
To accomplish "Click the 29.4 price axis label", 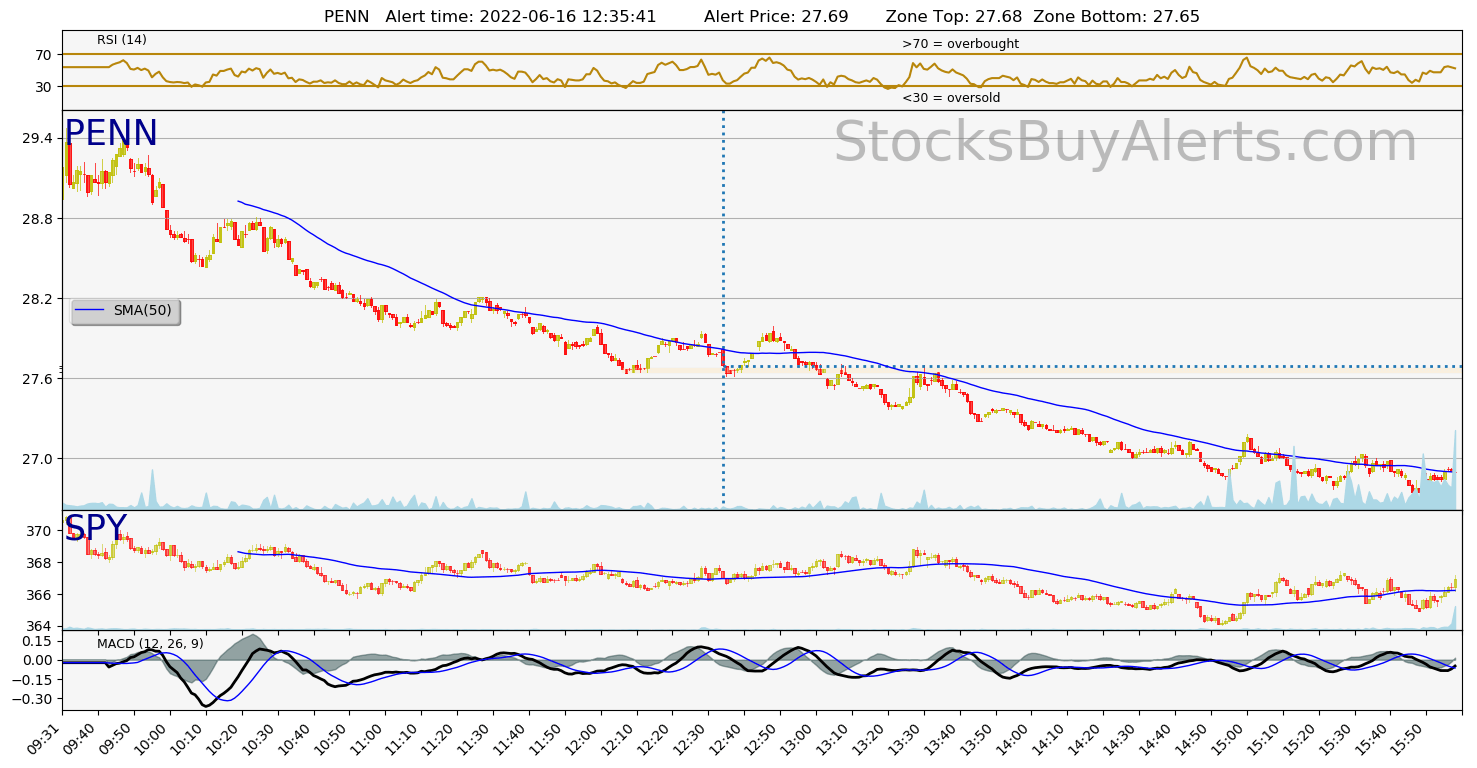I will pos(39,138).
